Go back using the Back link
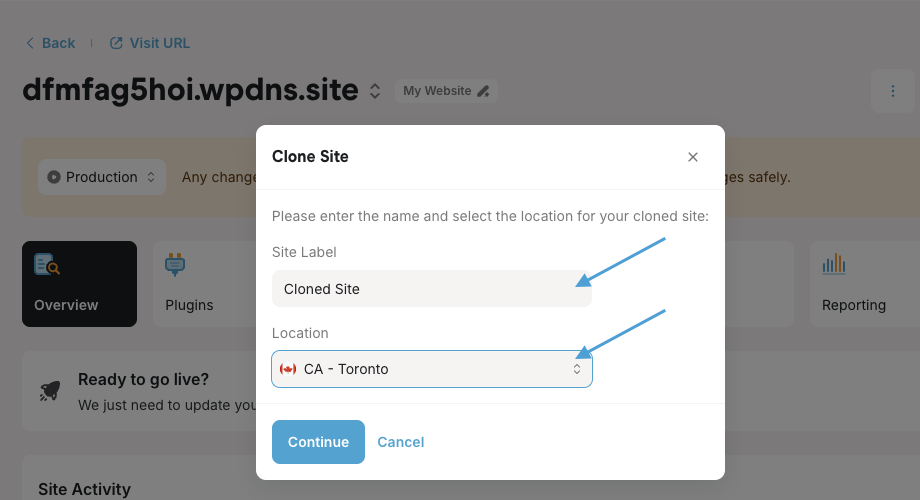920x500 pixels. [x=50, y=43]
